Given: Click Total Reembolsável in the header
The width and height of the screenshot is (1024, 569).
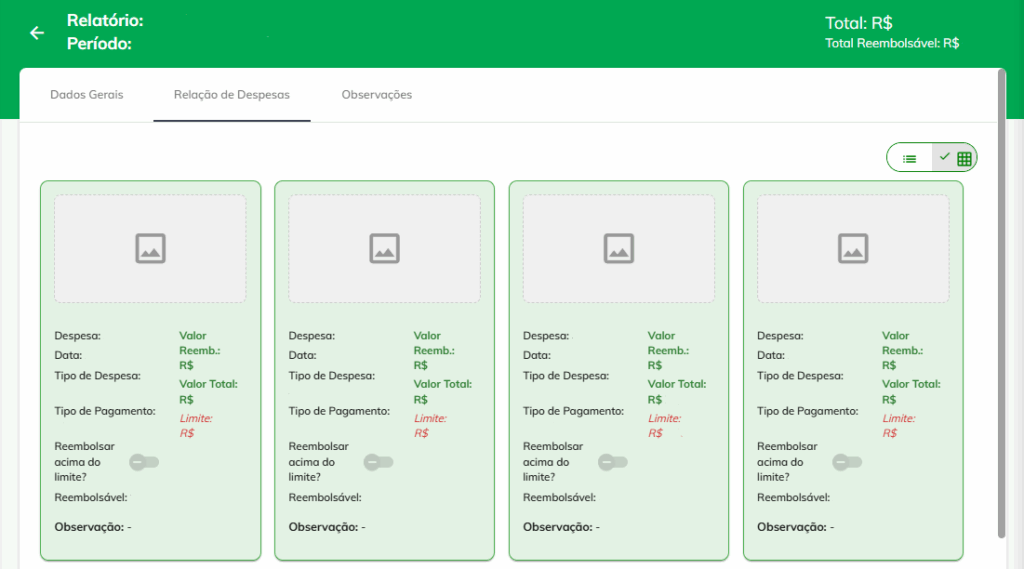Looking at the screenshot, I should pos(891,44).
